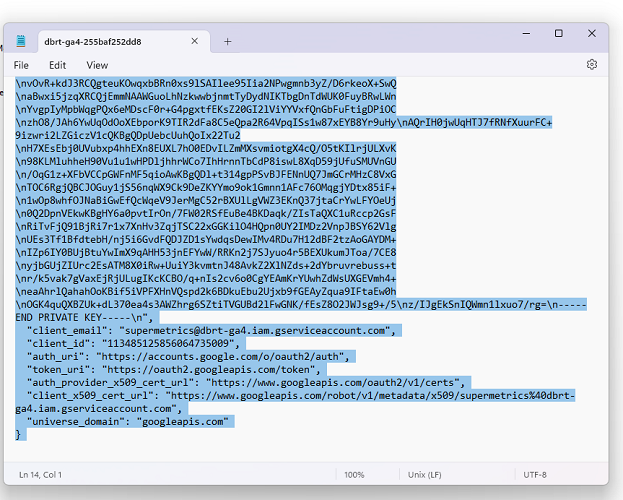Screen dimensions: 623x500
Task: Minimize the Notepad window
Action: coord(526,33)
